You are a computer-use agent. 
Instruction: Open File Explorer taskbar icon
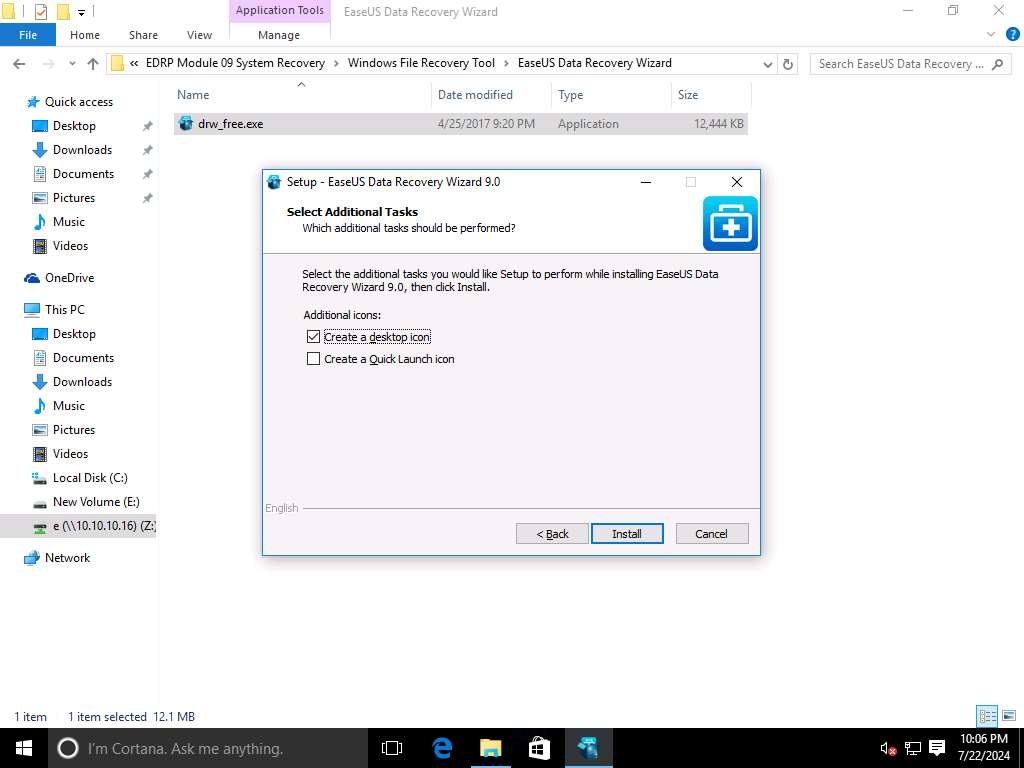[x=490, y=748]
